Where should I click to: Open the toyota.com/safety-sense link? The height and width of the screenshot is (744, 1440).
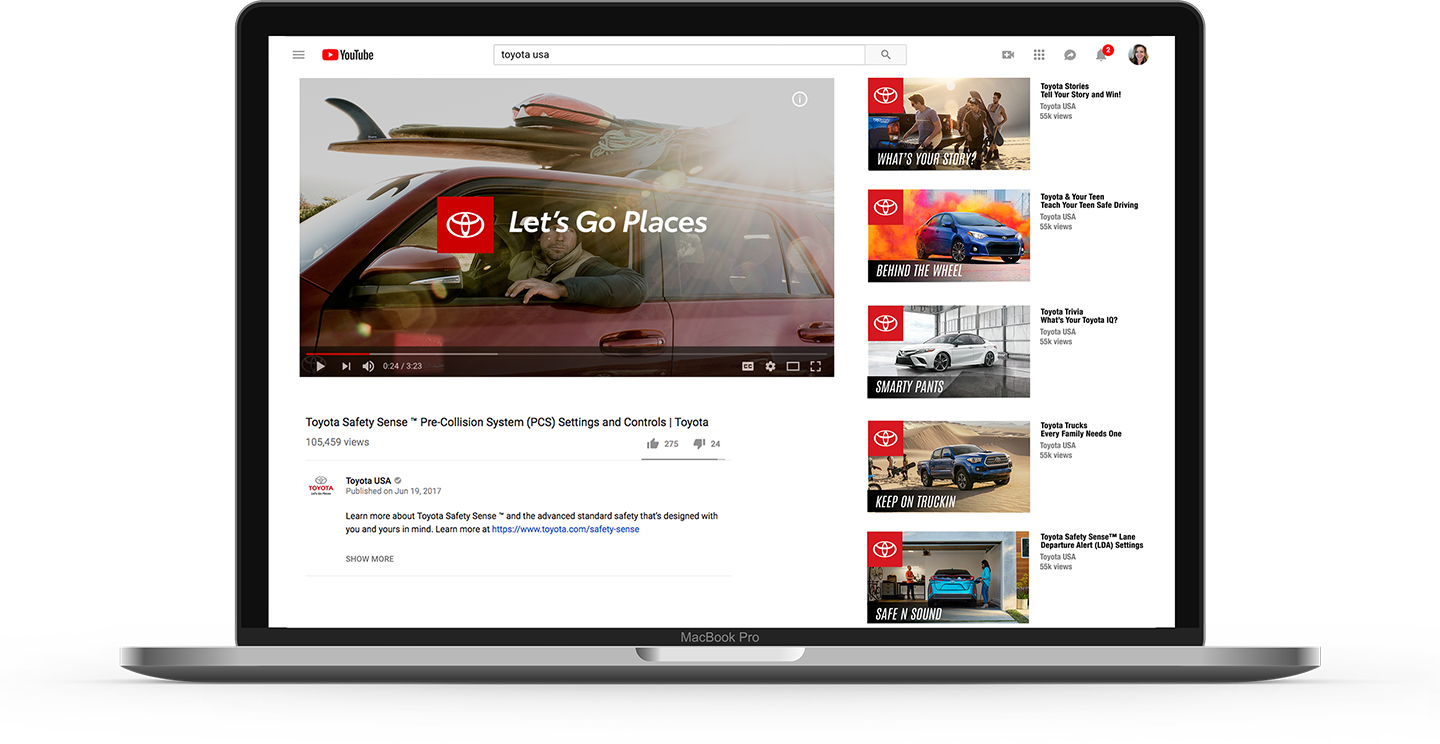click(x=565, y=529)
